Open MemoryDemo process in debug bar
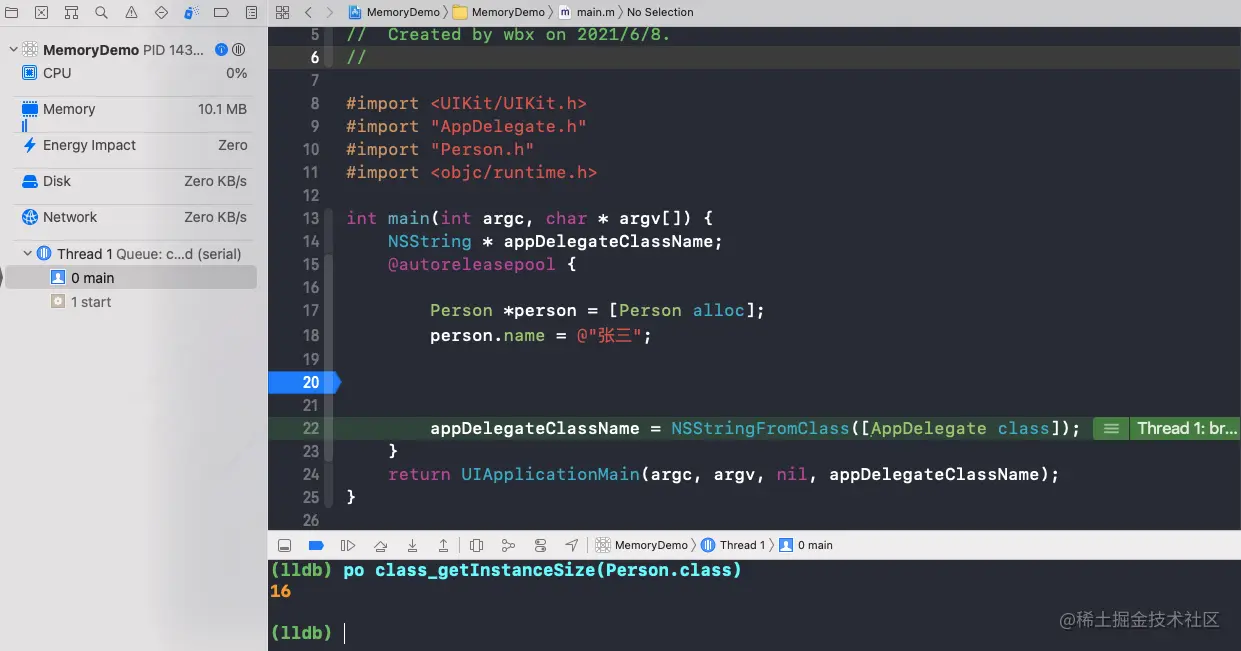Screen dimensions: 1241x651 (x=642, y=545)
